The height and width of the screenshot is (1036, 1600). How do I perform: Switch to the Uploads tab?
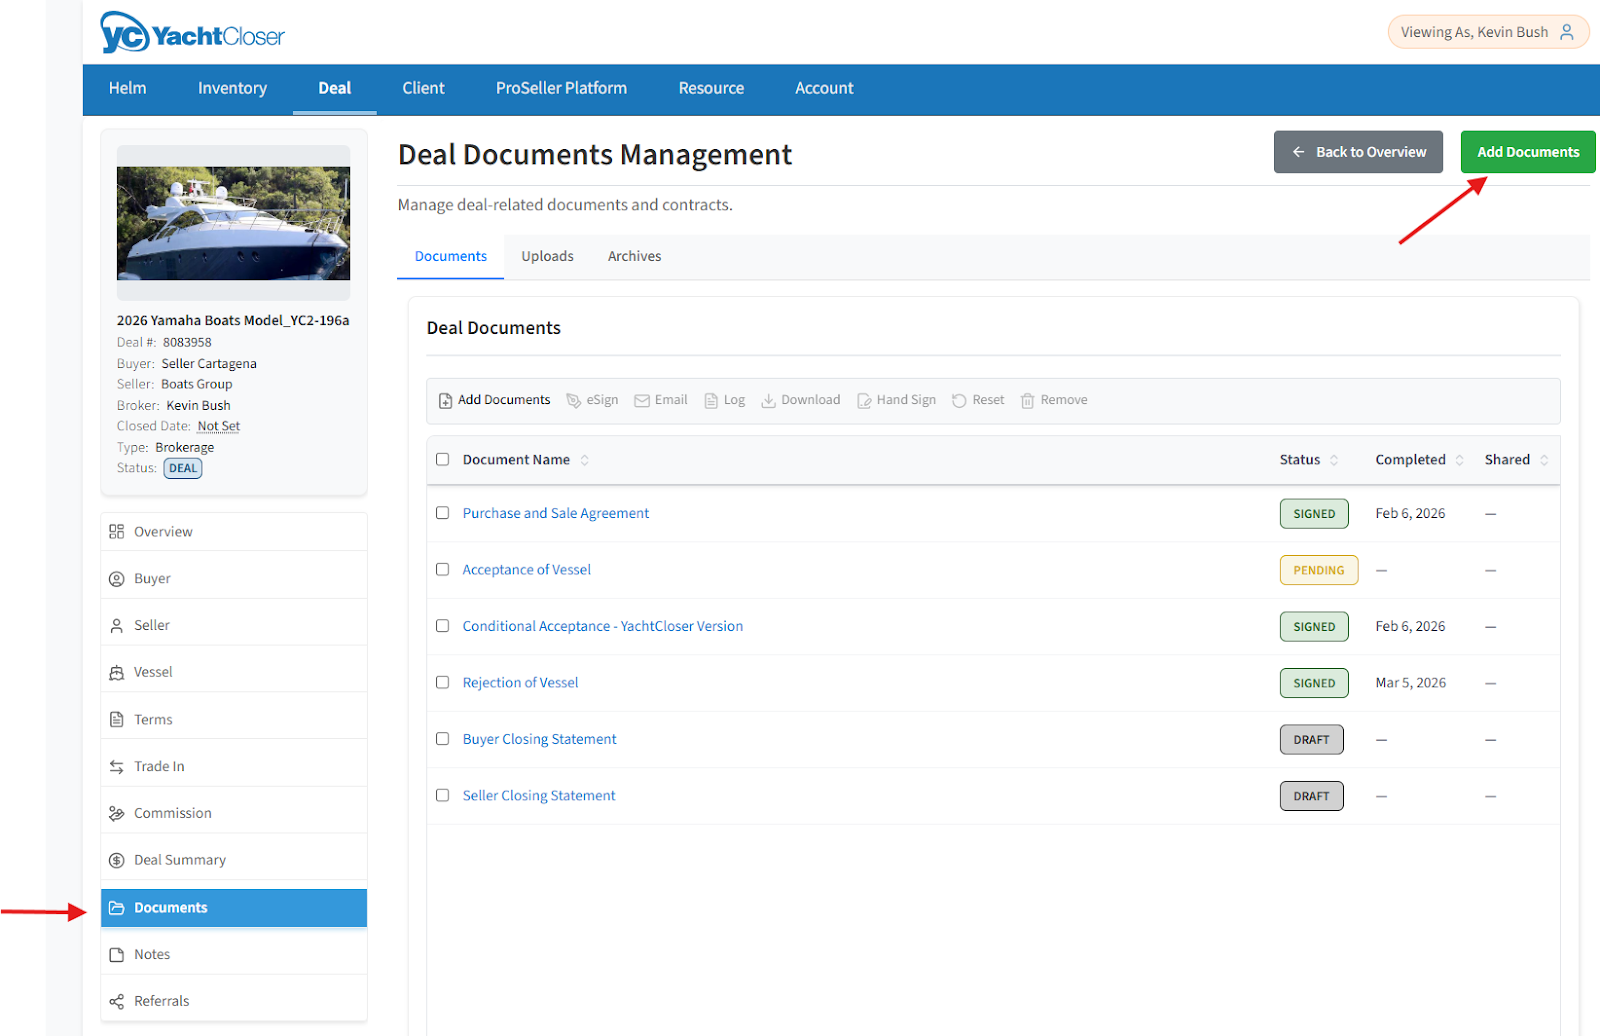click(547, 256)
